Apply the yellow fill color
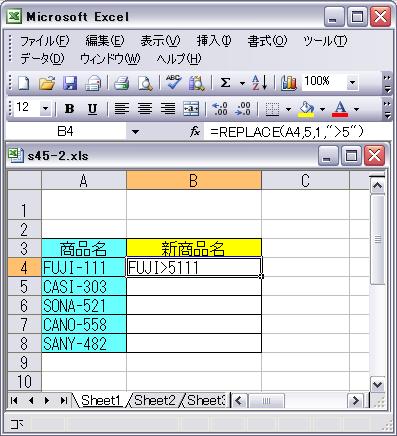The height and width of the screenshot is (436, 397). coord(306,109)
